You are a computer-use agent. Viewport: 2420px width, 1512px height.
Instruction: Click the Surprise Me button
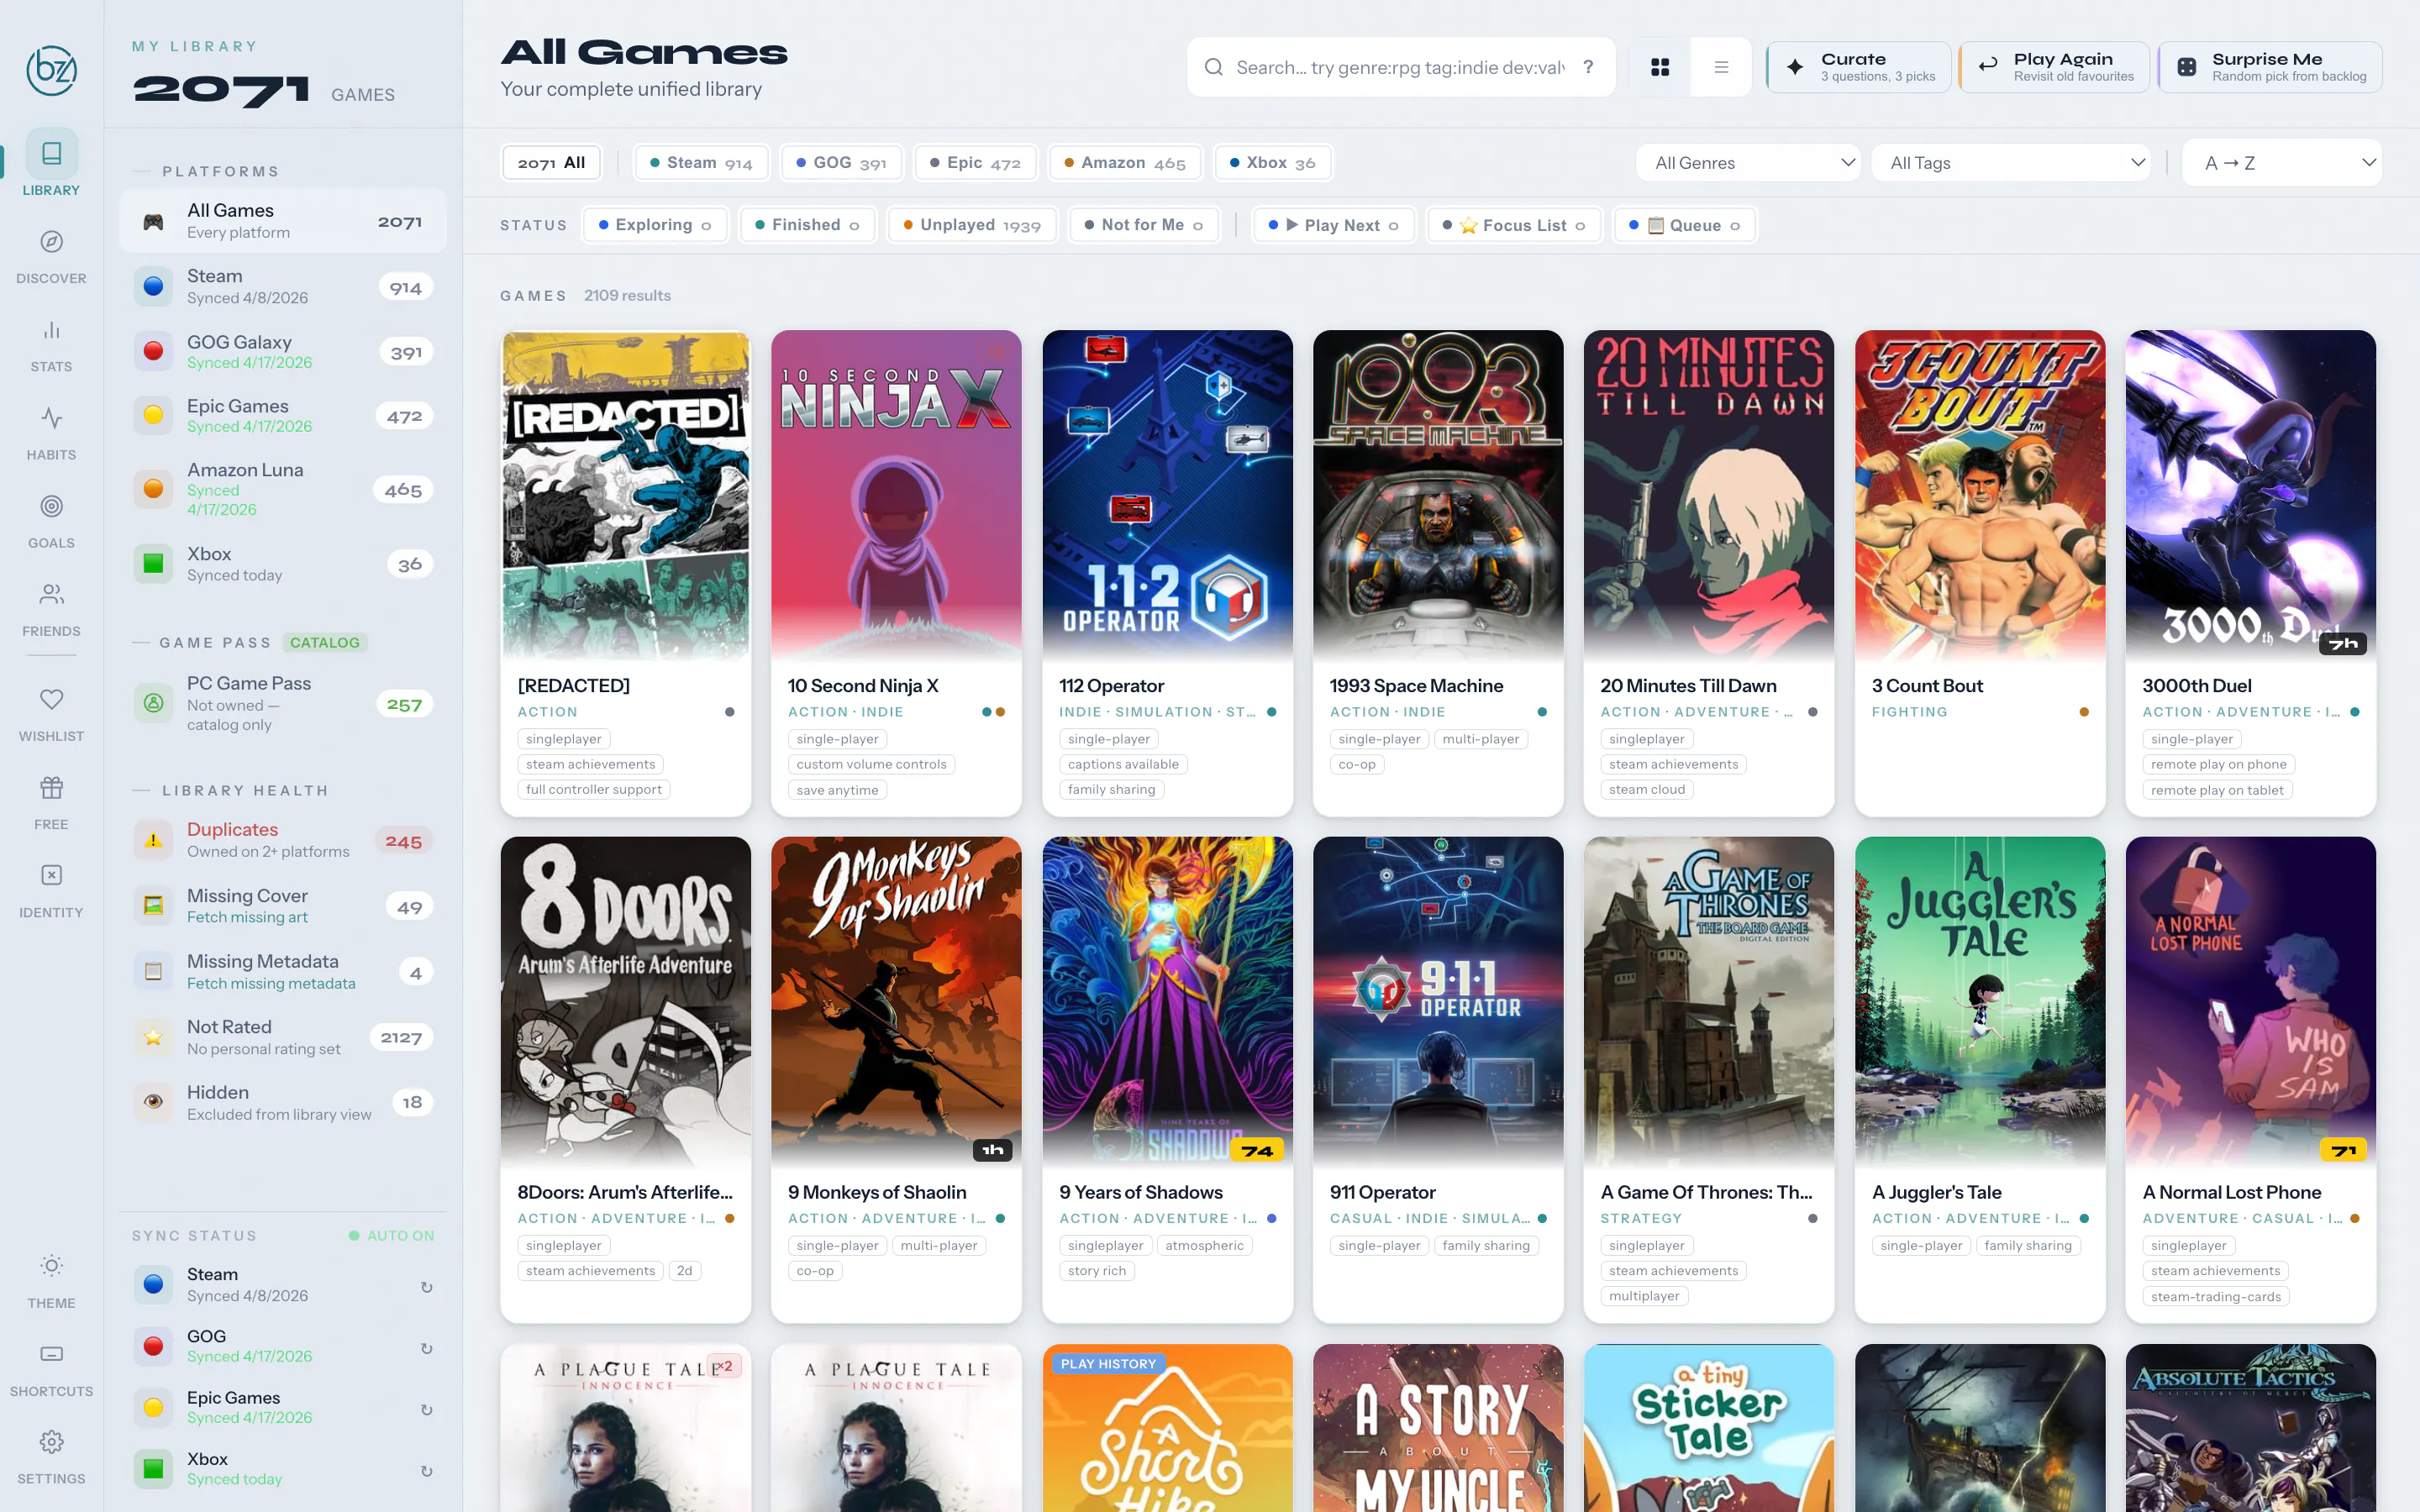2270,67
